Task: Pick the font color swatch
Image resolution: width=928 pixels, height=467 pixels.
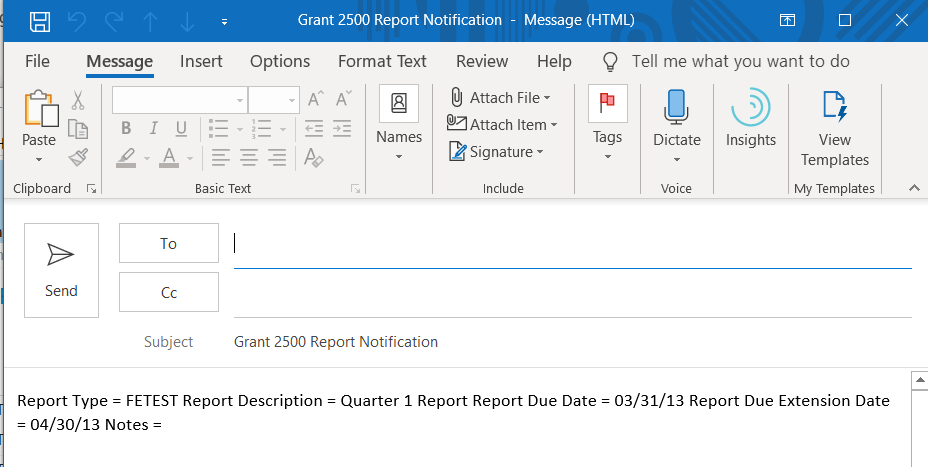Action: pyautogui.click(x=167, y=157)
